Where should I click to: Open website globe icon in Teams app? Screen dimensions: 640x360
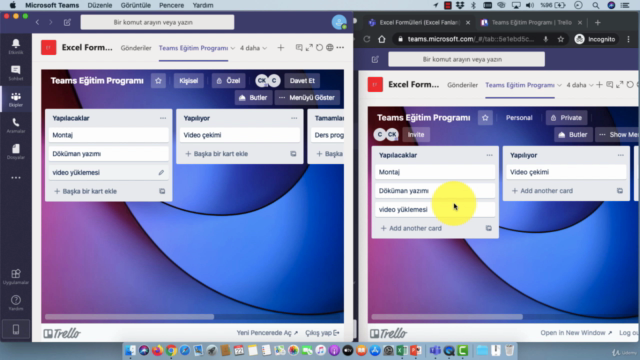coord(330,48)
